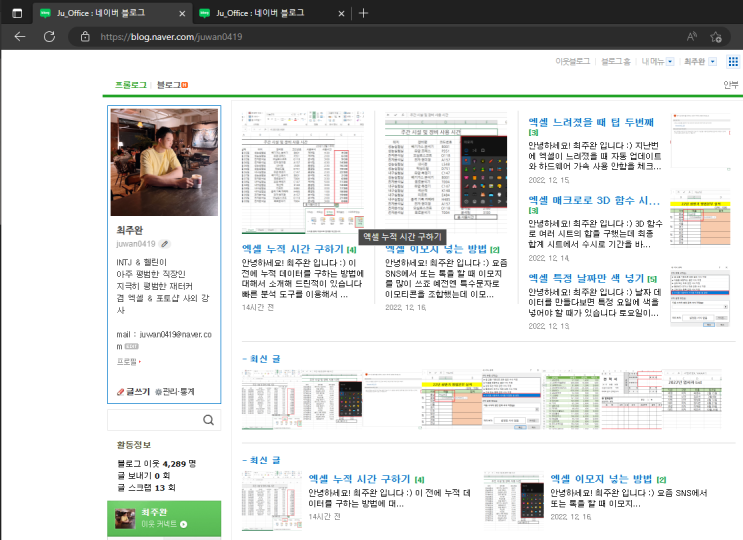Open the Naver services grid icon
743x540 pixels.
(x=733, y=61)
